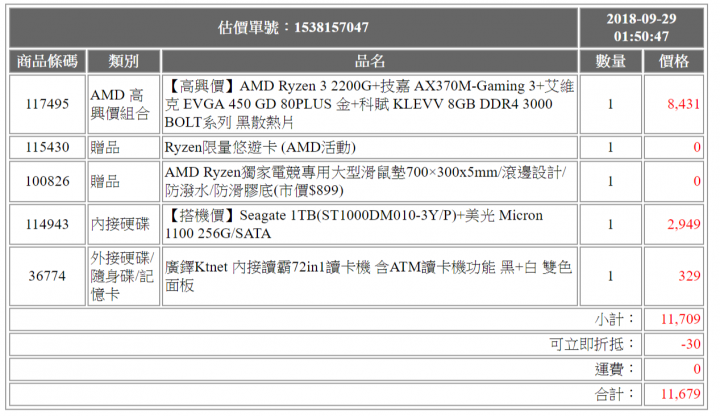Click the 運費 label
720x416 pixels.
615,369
